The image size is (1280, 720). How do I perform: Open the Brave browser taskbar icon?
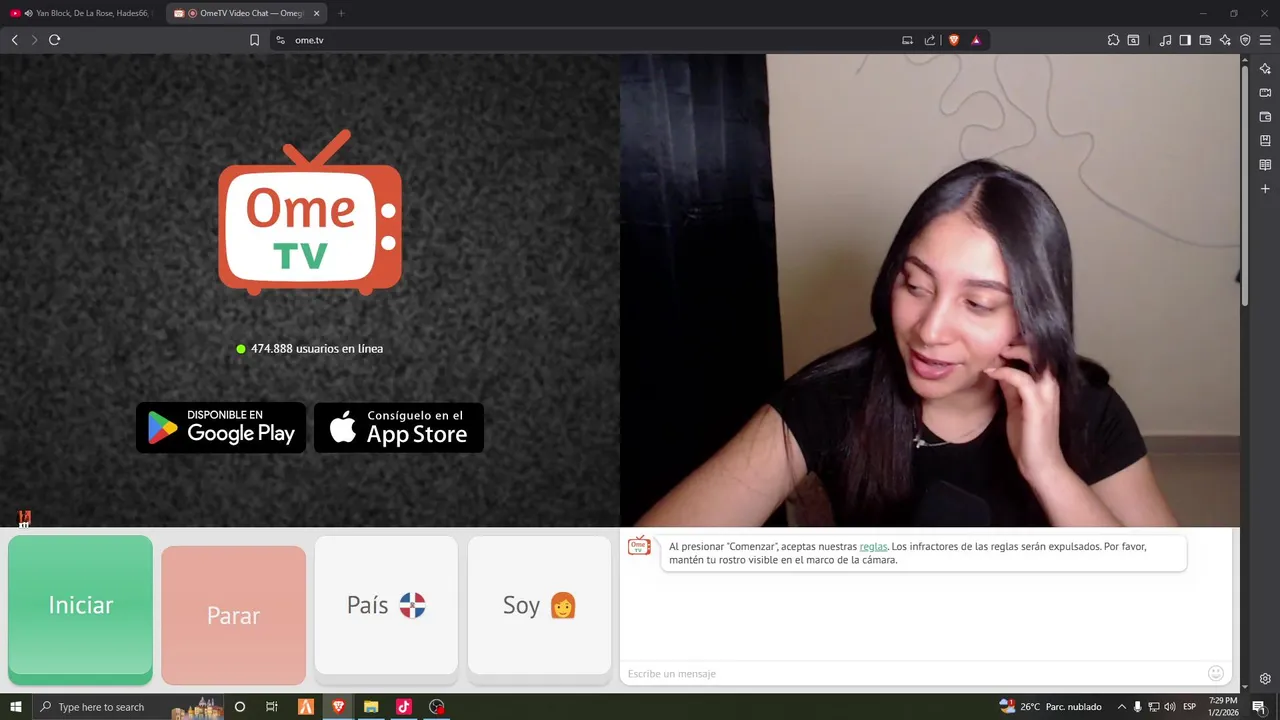click(x=338, y=707)
